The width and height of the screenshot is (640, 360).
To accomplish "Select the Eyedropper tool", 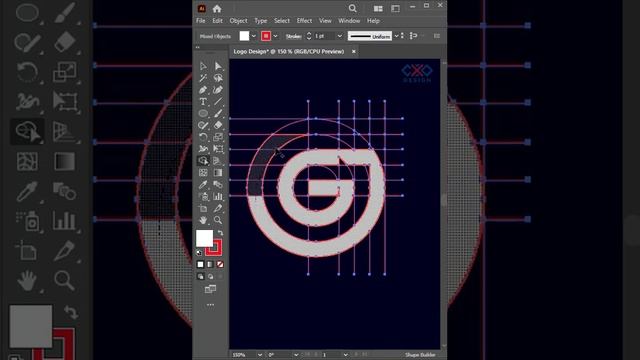I will 203,184.
